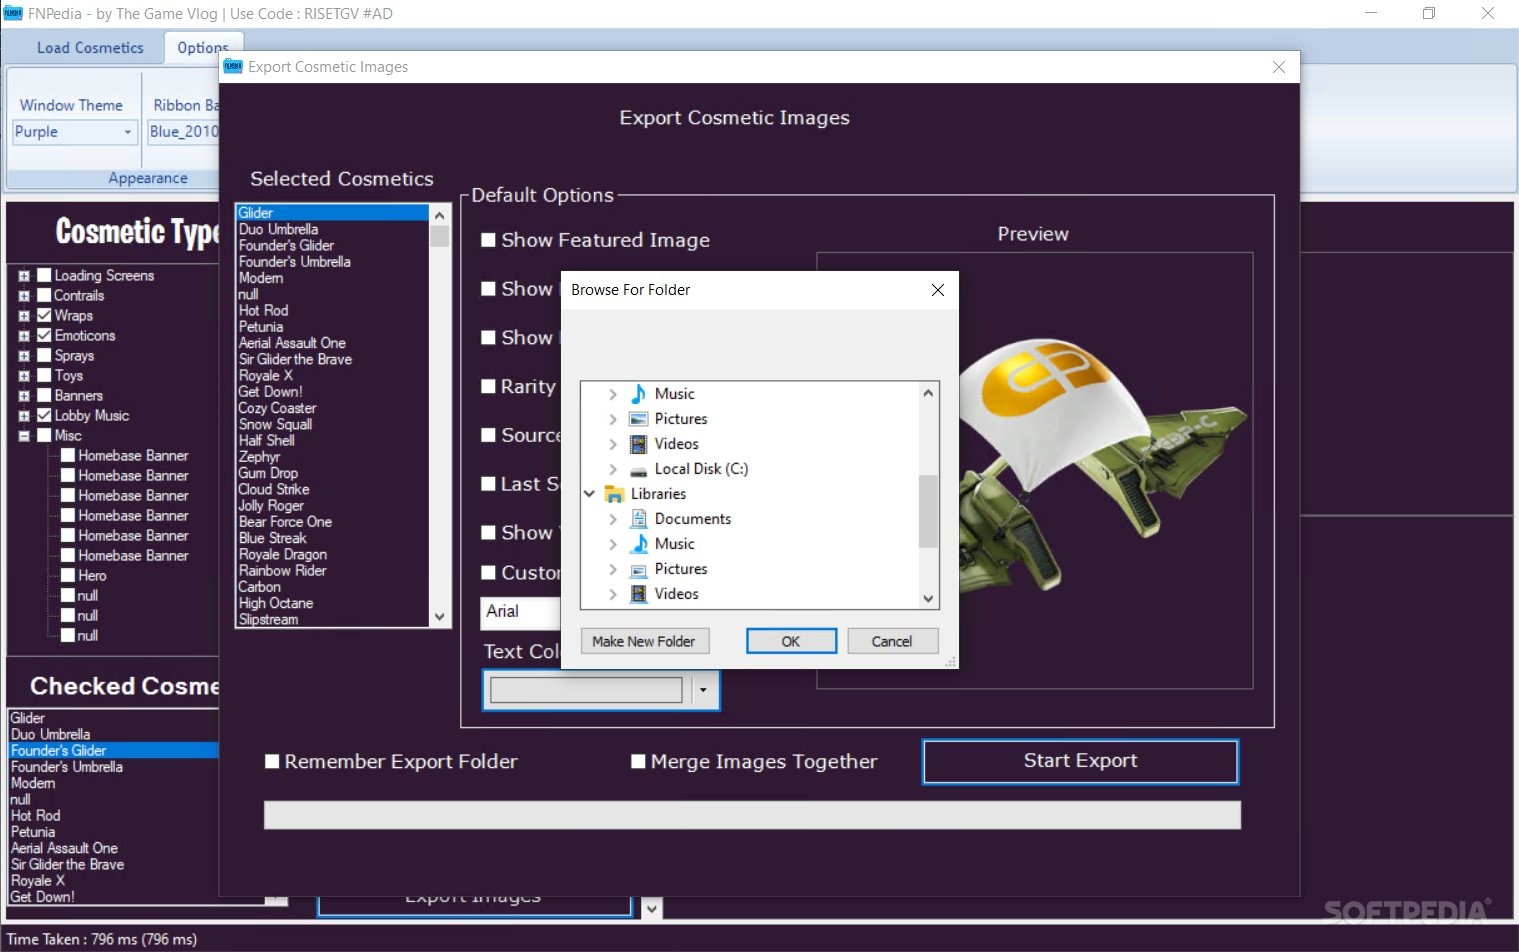Open the Window Theme Purple dropdown
This screenshot has height=952, width=1519.
pyautogui.click(x=127, y=132)
